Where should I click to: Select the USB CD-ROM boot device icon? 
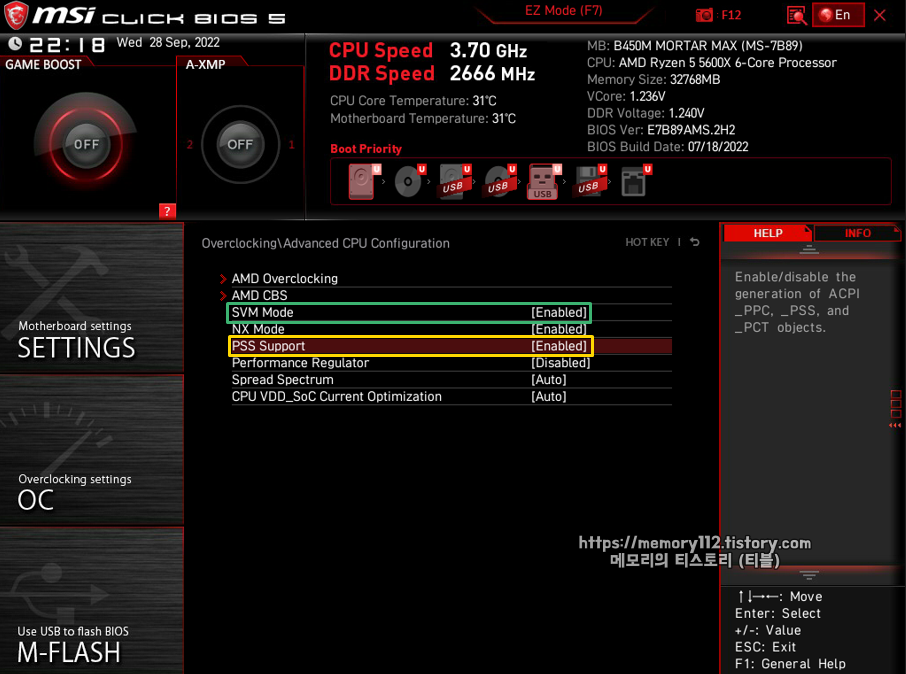coord(500,182)
